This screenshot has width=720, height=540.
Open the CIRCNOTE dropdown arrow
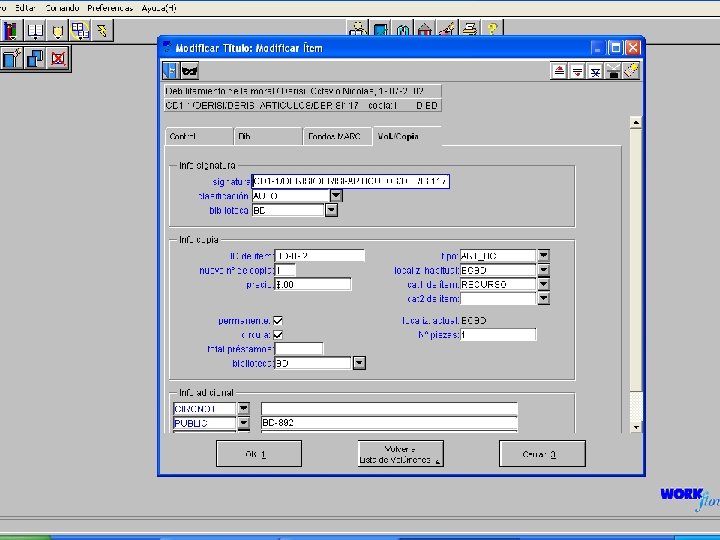pyautogui.click(x=243, y=408)
